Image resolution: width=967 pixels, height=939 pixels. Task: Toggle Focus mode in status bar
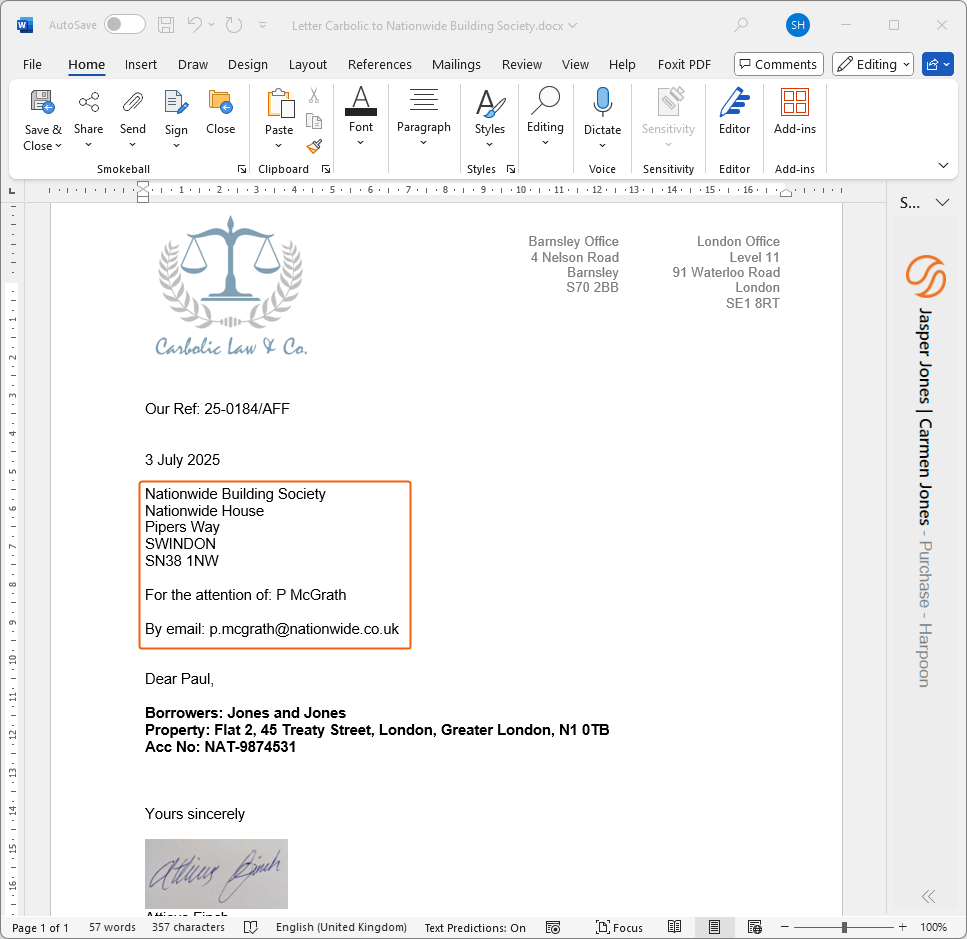[619, 927]
